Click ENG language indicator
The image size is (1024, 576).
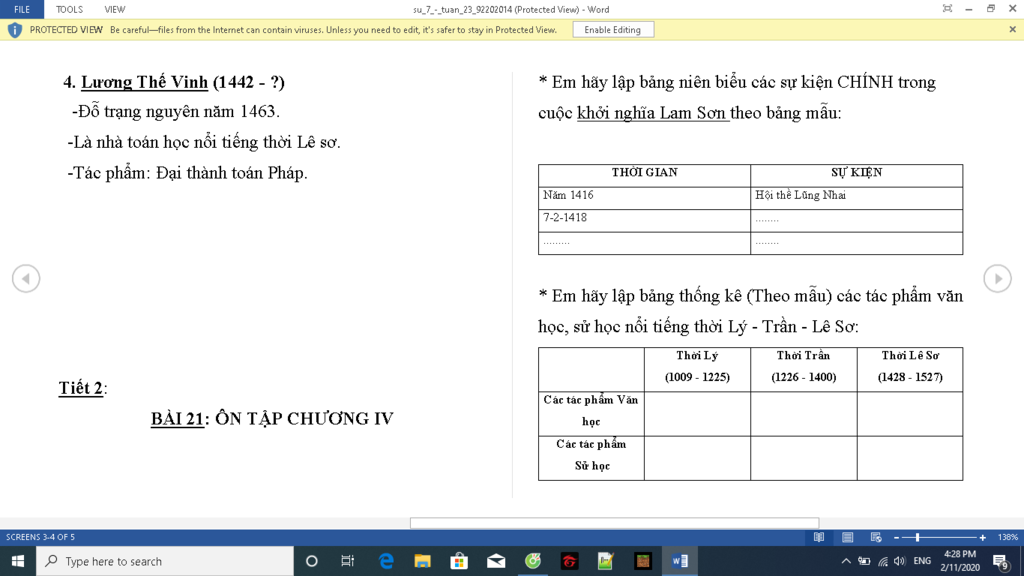pos(922,561)
